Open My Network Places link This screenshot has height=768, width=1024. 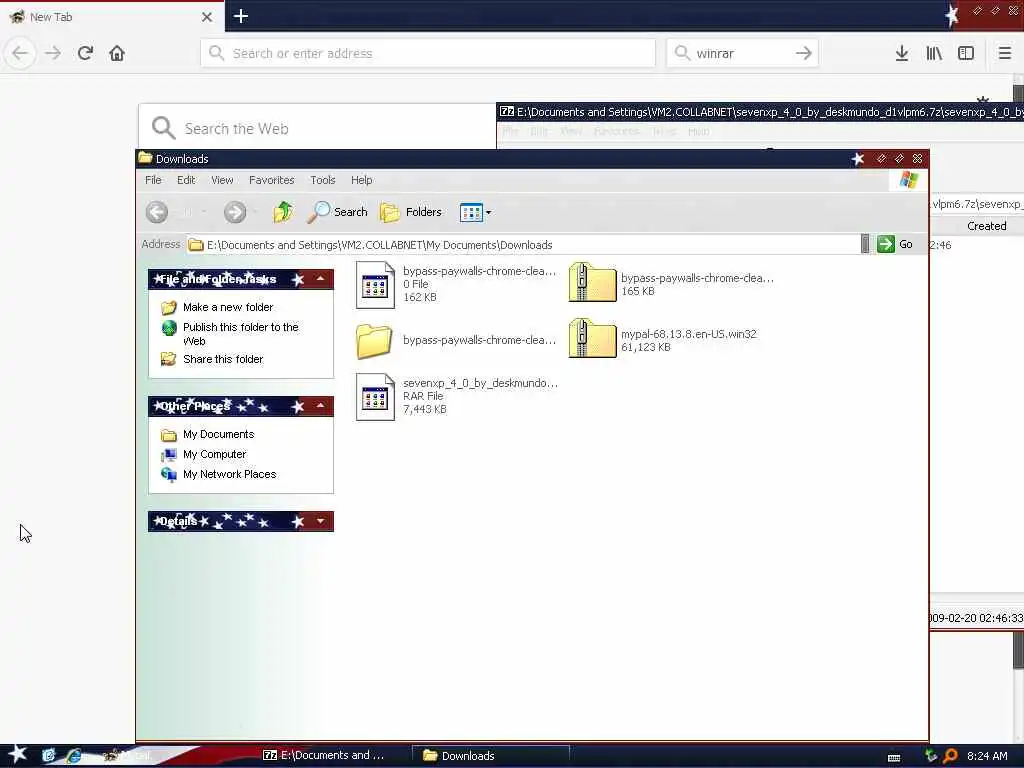click(229, 474)
